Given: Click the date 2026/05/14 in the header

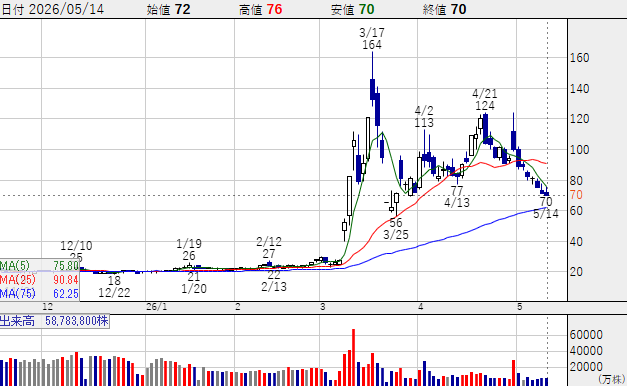Looking at the screenshot, I should [66, 9].
